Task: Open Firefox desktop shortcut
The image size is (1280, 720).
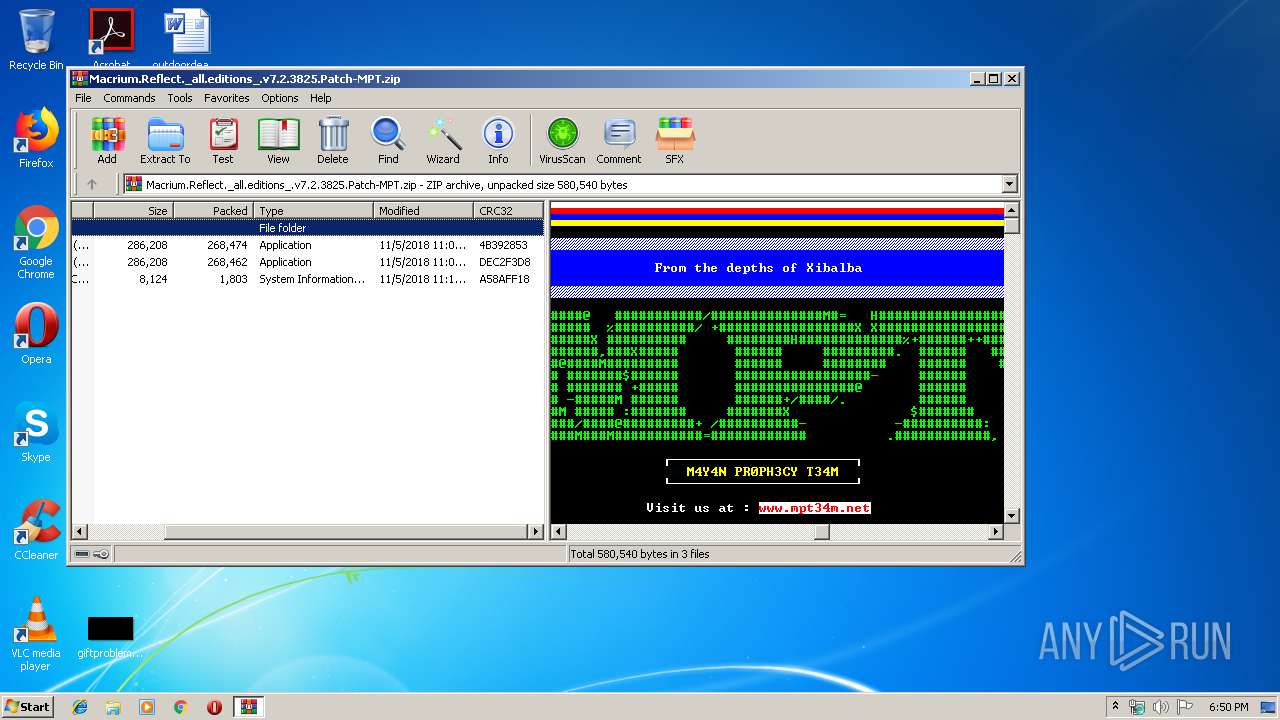Action: 36,138
